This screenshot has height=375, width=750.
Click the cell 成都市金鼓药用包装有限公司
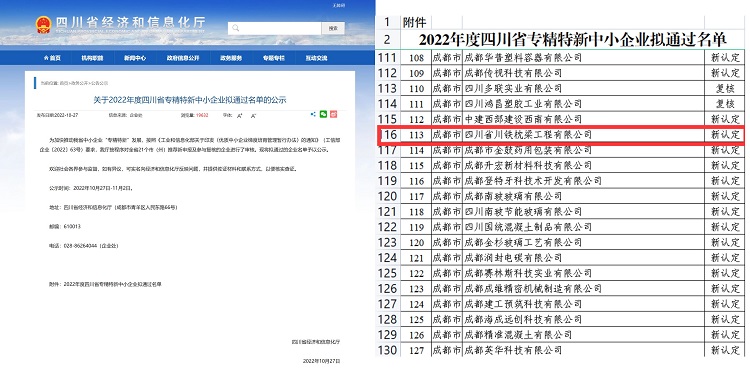click(583, 150)
